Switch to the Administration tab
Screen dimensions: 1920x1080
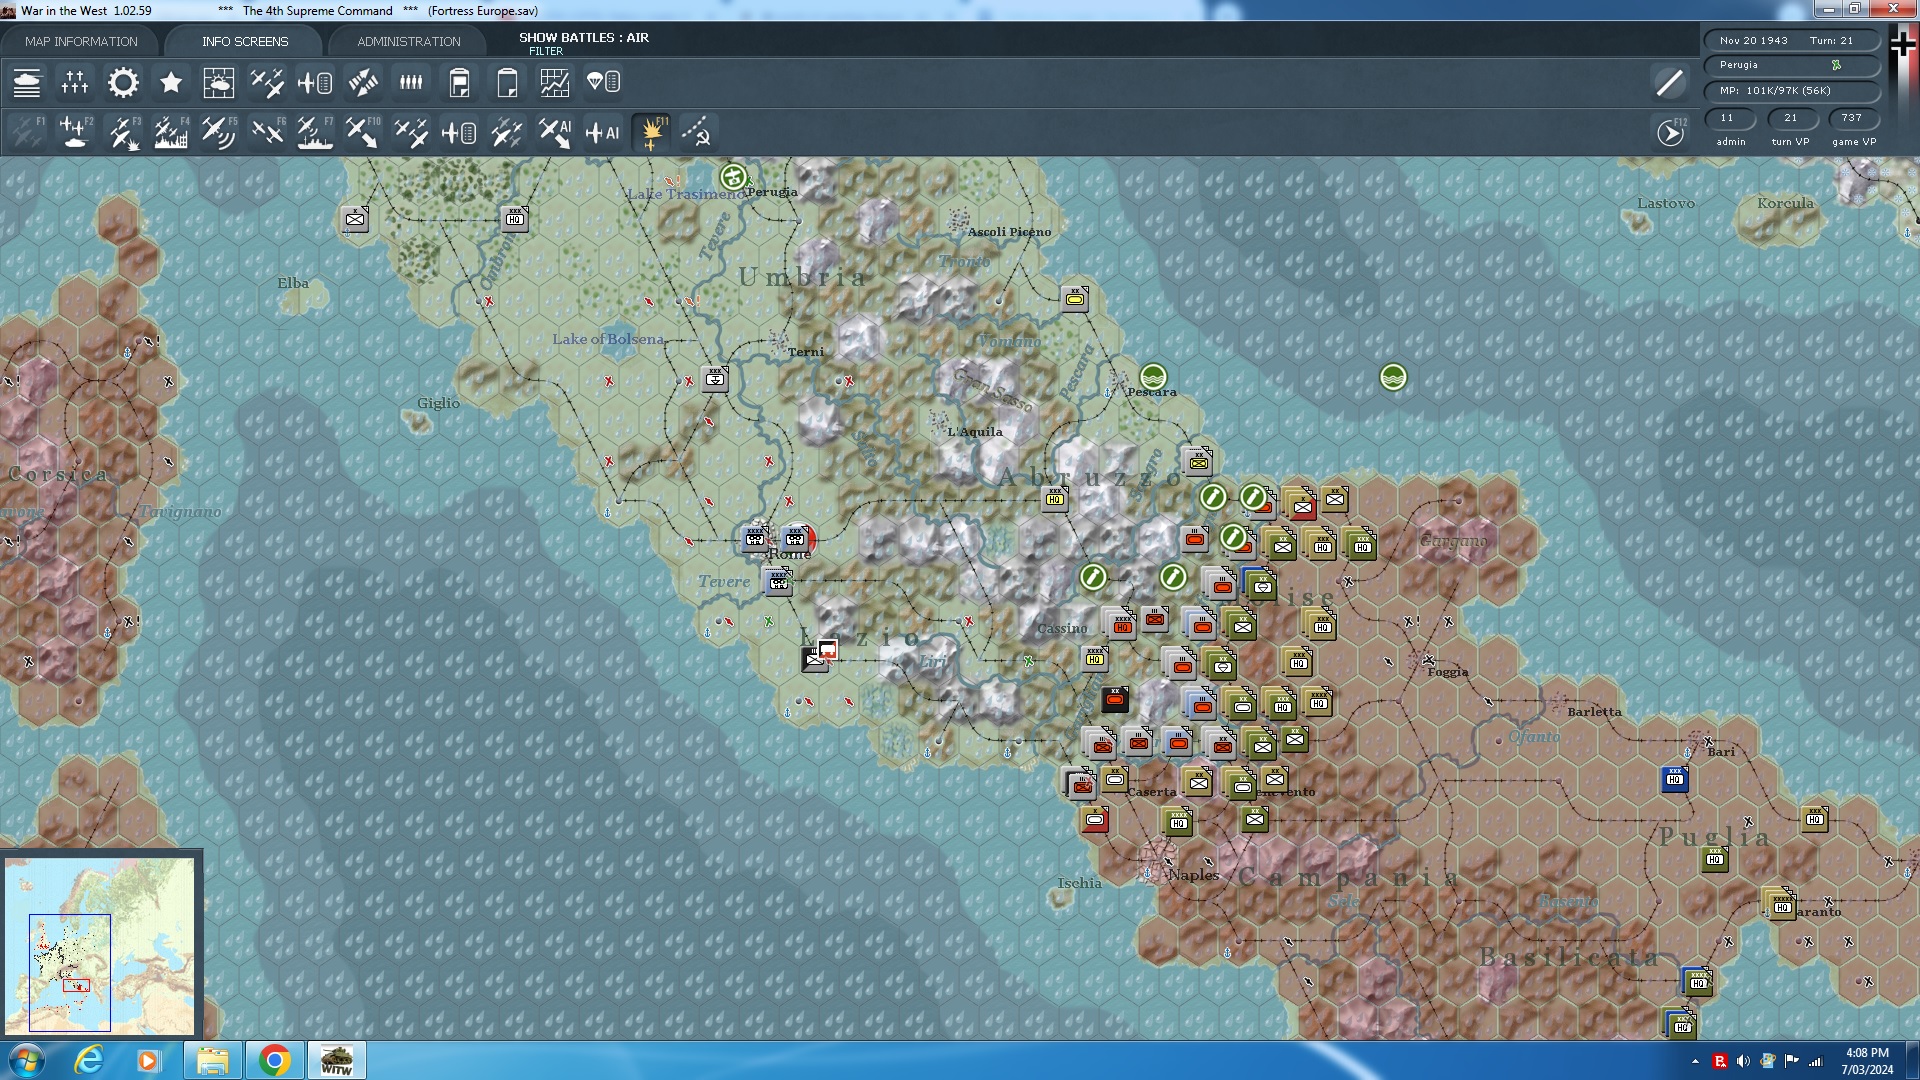click(408, 41)
